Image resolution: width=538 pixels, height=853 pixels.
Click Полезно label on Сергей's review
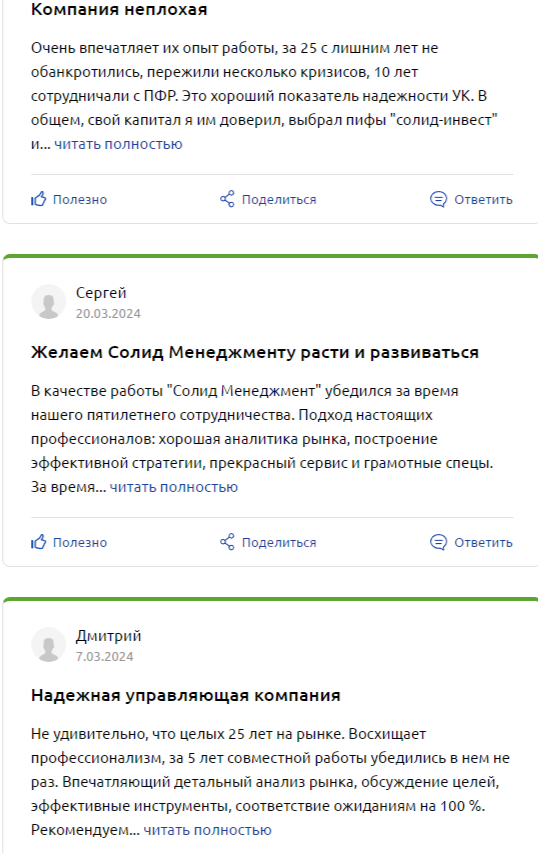tap(80, 542)
